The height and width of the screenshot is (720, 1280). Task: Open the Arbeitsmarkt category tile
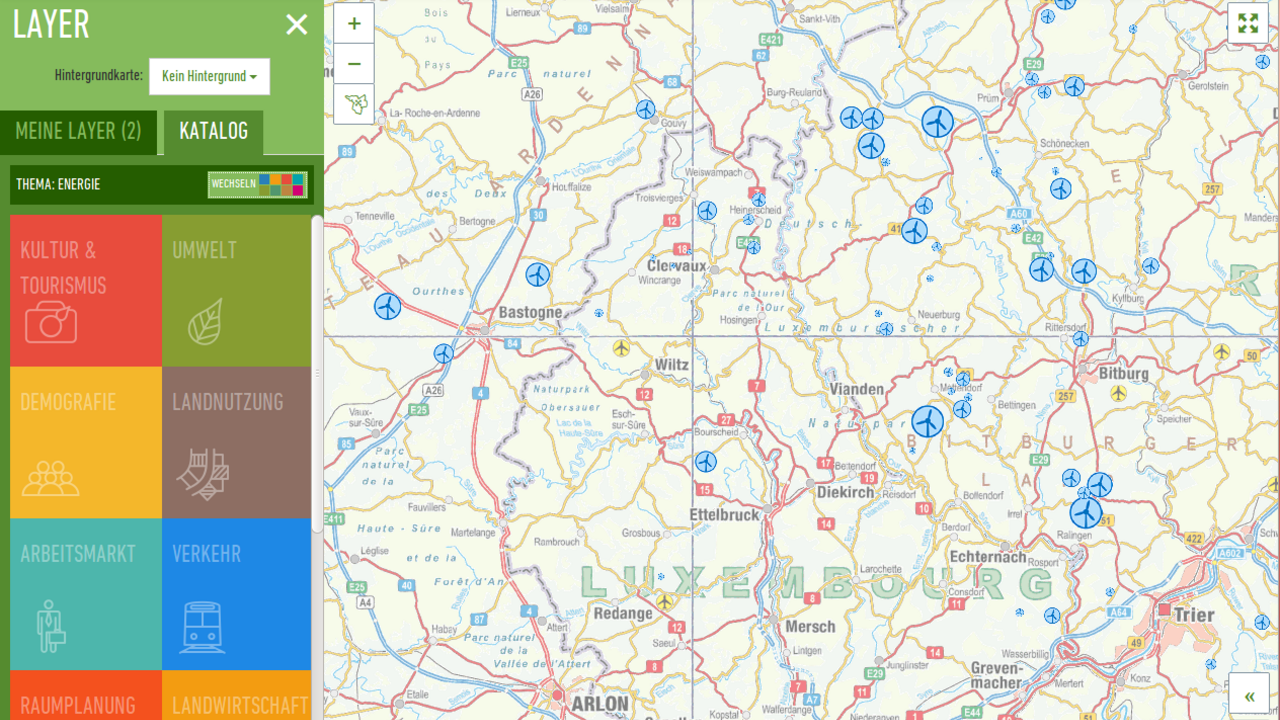pos(86,594)
